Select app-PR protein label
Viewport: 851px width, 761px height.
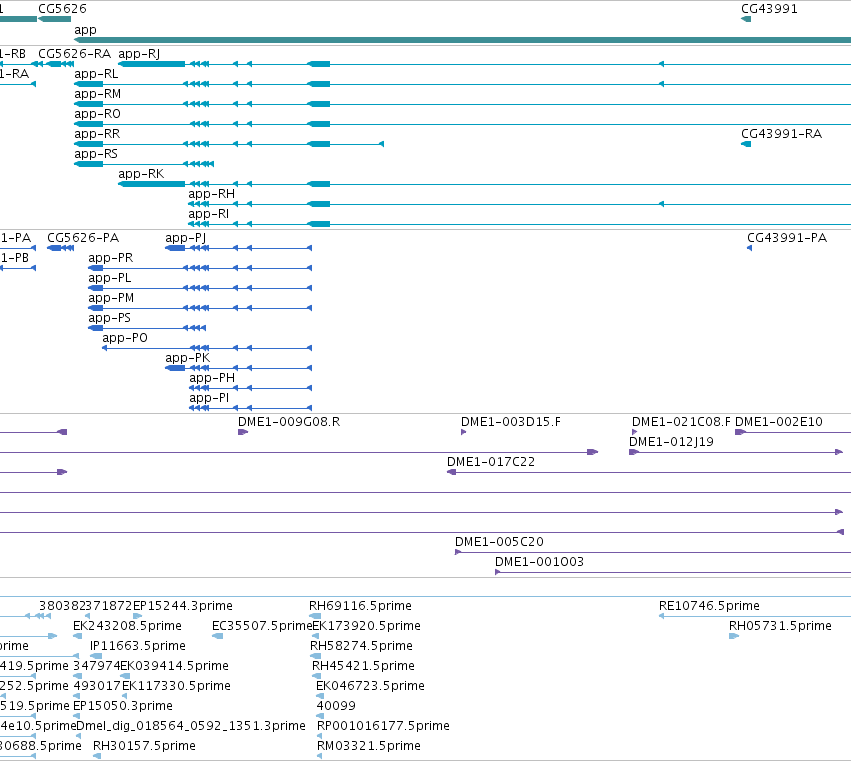[x=111, y=258]
